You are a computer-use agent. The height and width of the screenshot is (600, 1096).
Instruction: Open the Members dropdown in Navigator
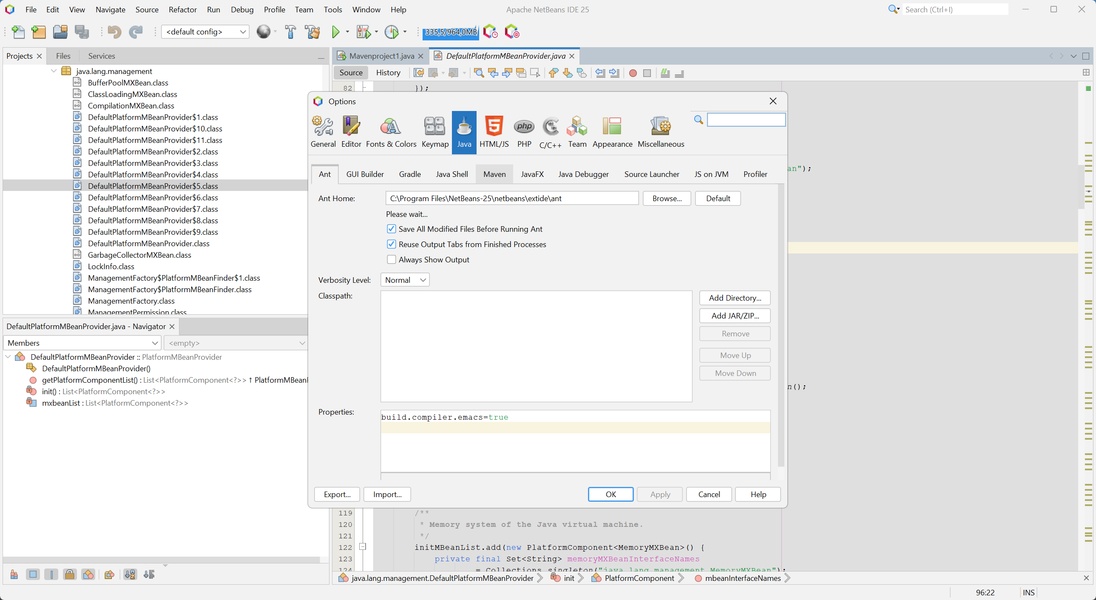pyautogui.click(x=82, y=343)
